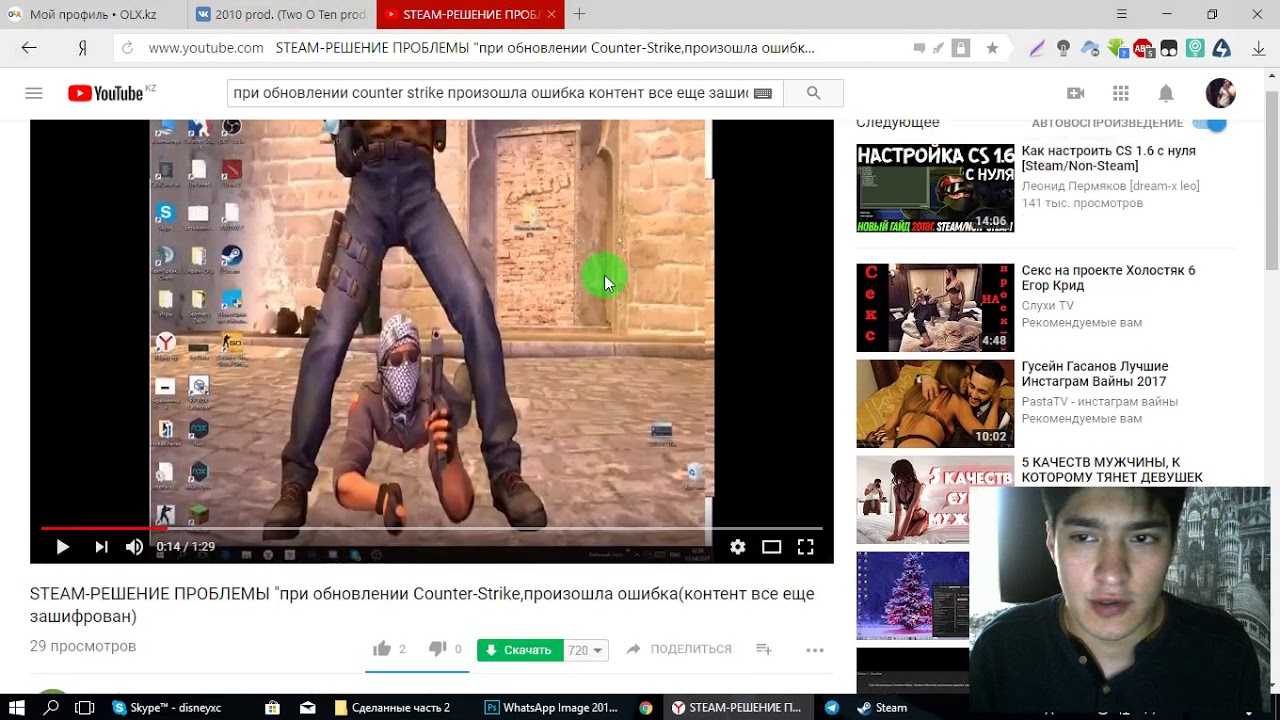The image size is (1280, 720).
Task: Open the browser downloads arrow
Action: point(1258,48)
